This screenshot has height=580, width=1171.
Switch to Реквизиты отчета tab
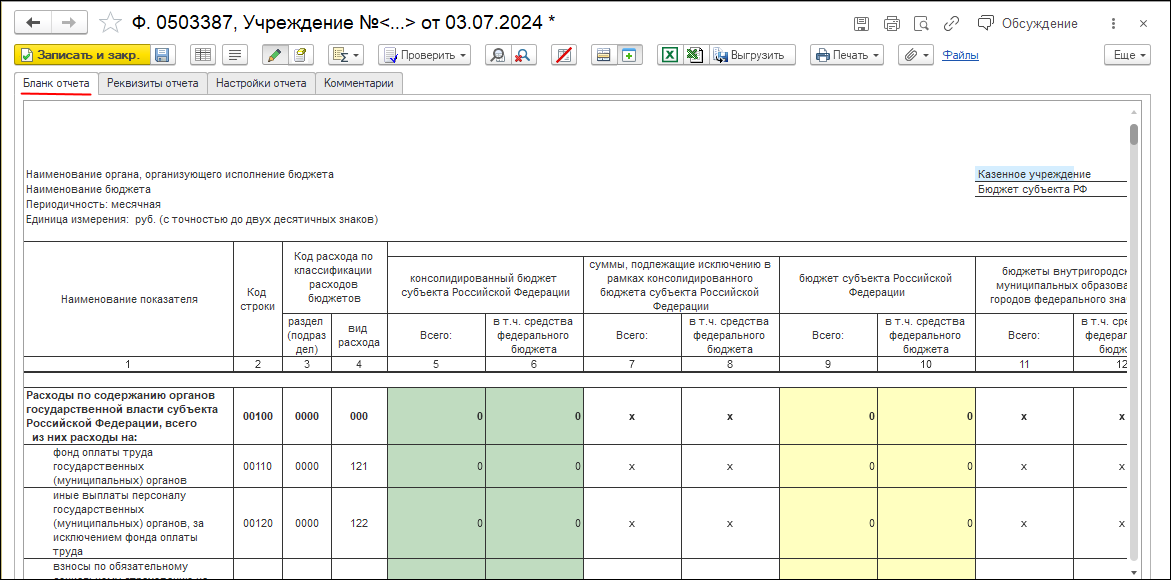pyautogui.click(x=153, y=83)
